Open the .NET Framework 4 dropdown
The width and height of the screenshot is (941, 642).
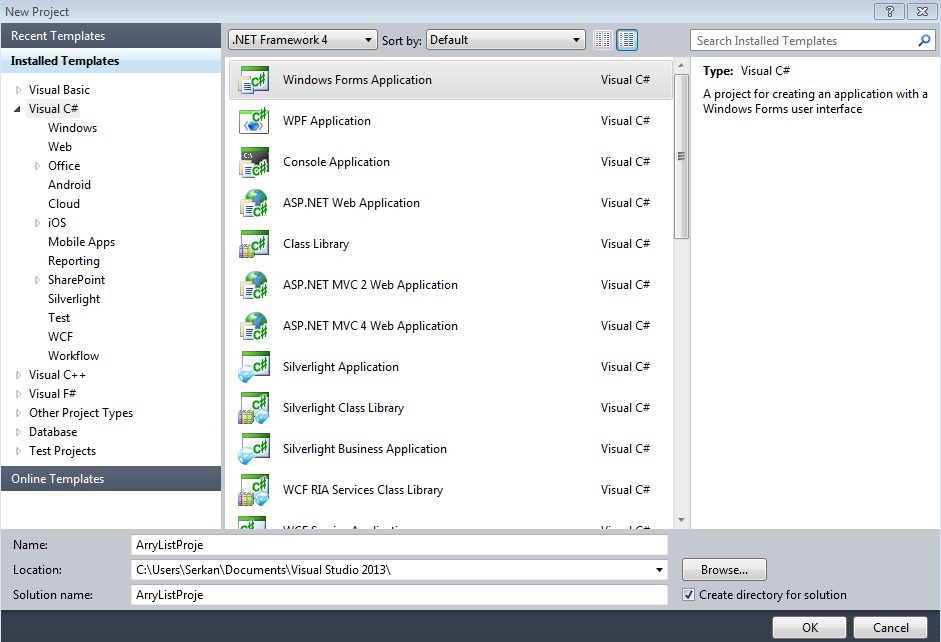coord(303,40)
